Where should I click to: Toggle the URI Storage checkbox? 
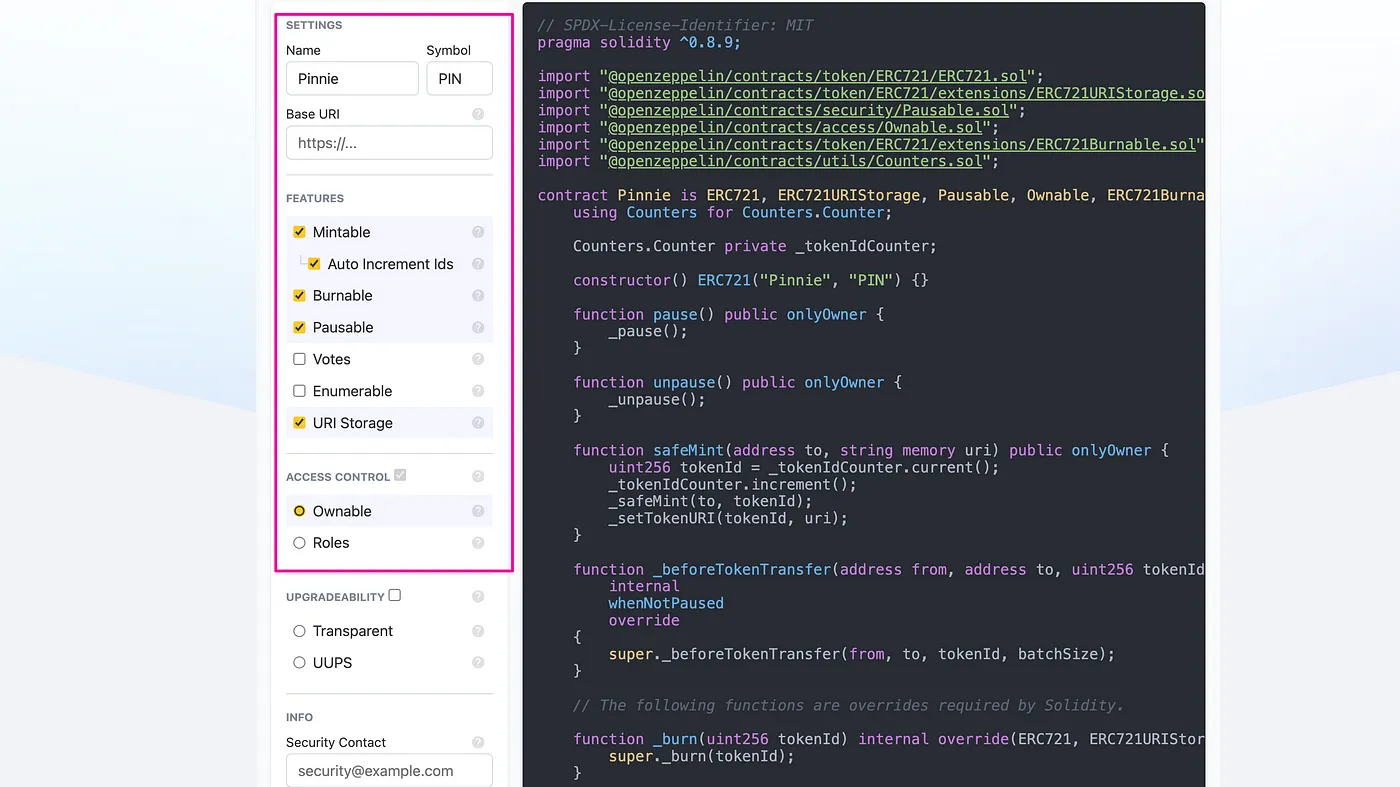tap(299, 423)
